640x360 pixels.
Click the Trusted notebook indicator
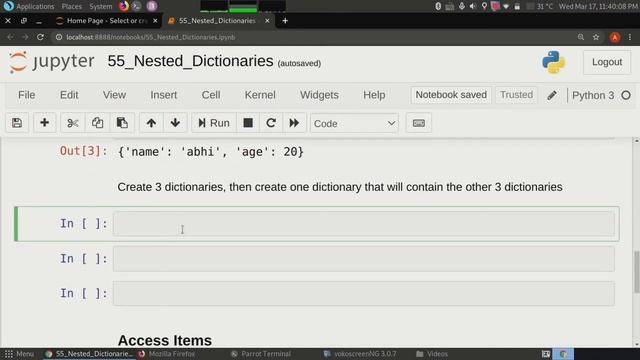coord(516,95)
